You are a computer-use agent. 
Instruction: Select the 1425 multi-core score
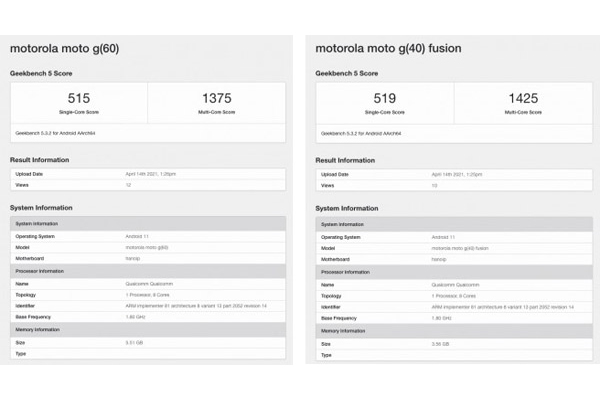coord(521,98)
